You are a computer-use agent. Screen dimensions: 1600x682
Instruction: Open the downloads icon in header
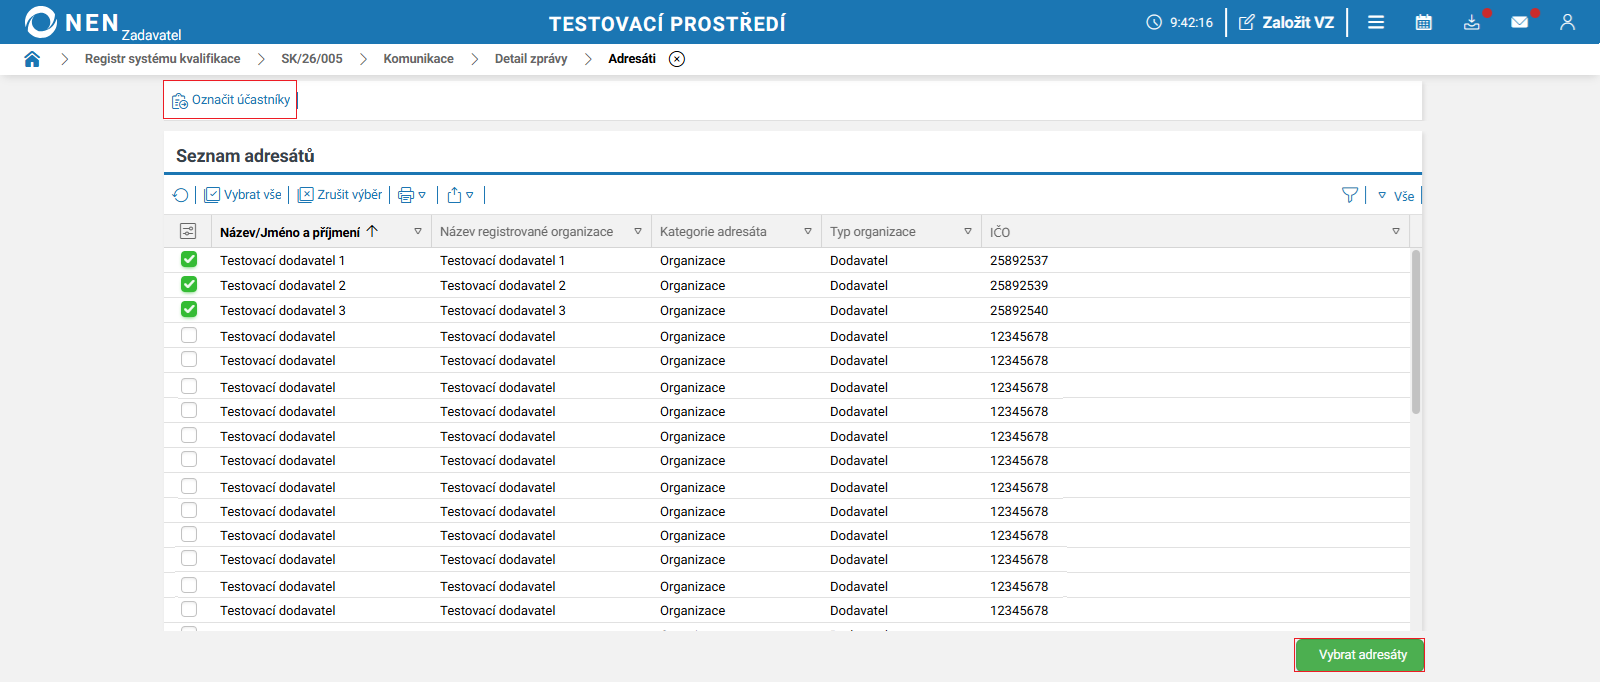(x=1472, y=22)
